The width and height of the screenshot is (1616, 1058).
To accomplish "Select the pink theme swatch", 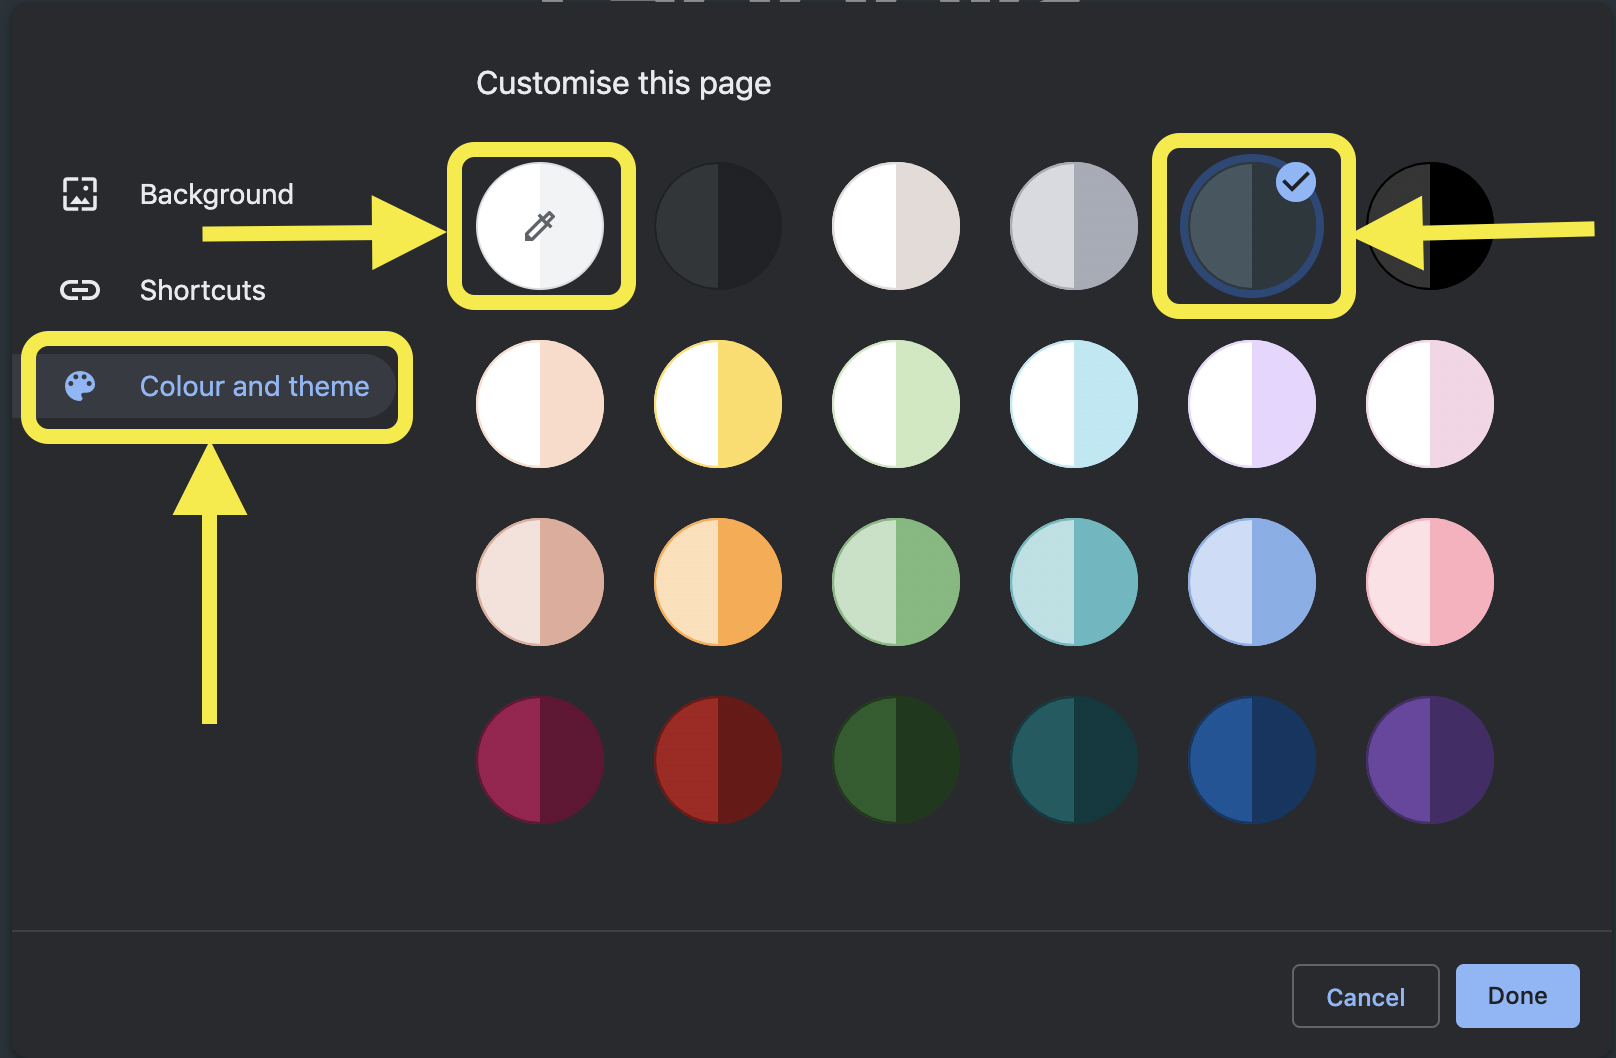I will coord(1429,581).
